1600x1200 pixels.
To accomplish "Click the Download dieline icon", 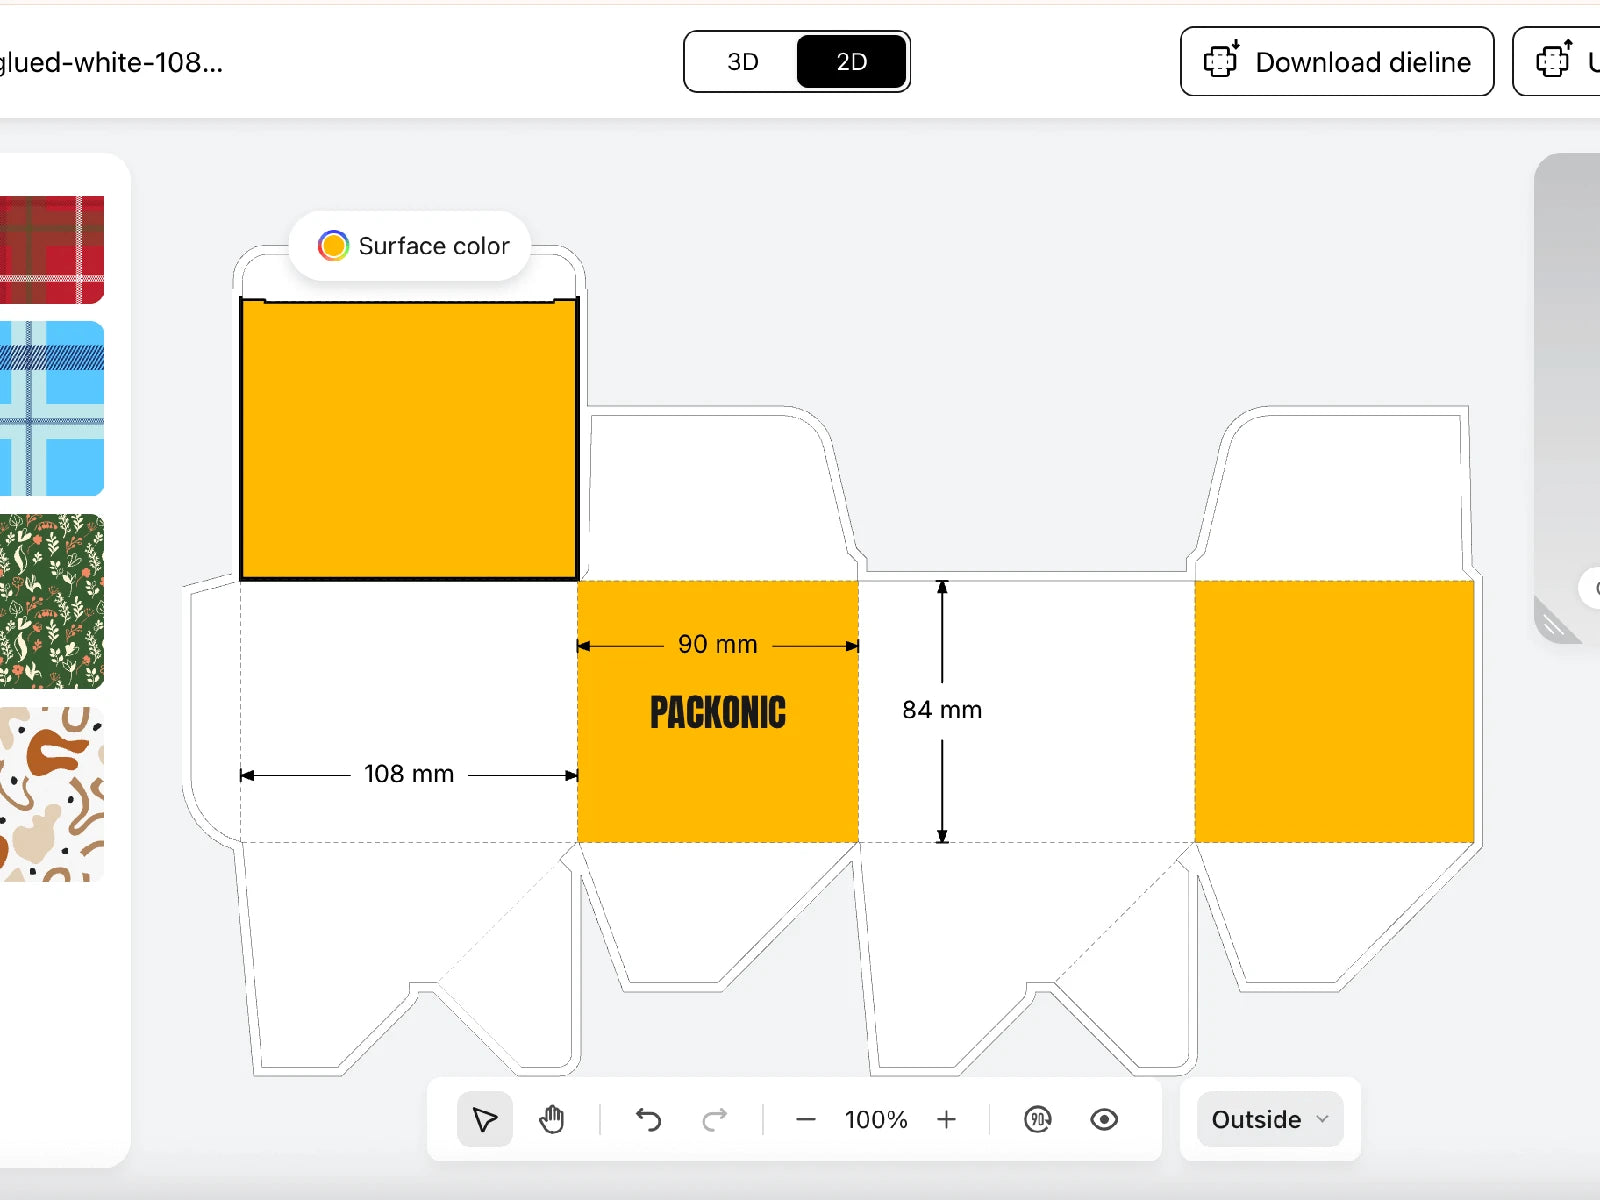I will pos(1221,61).
